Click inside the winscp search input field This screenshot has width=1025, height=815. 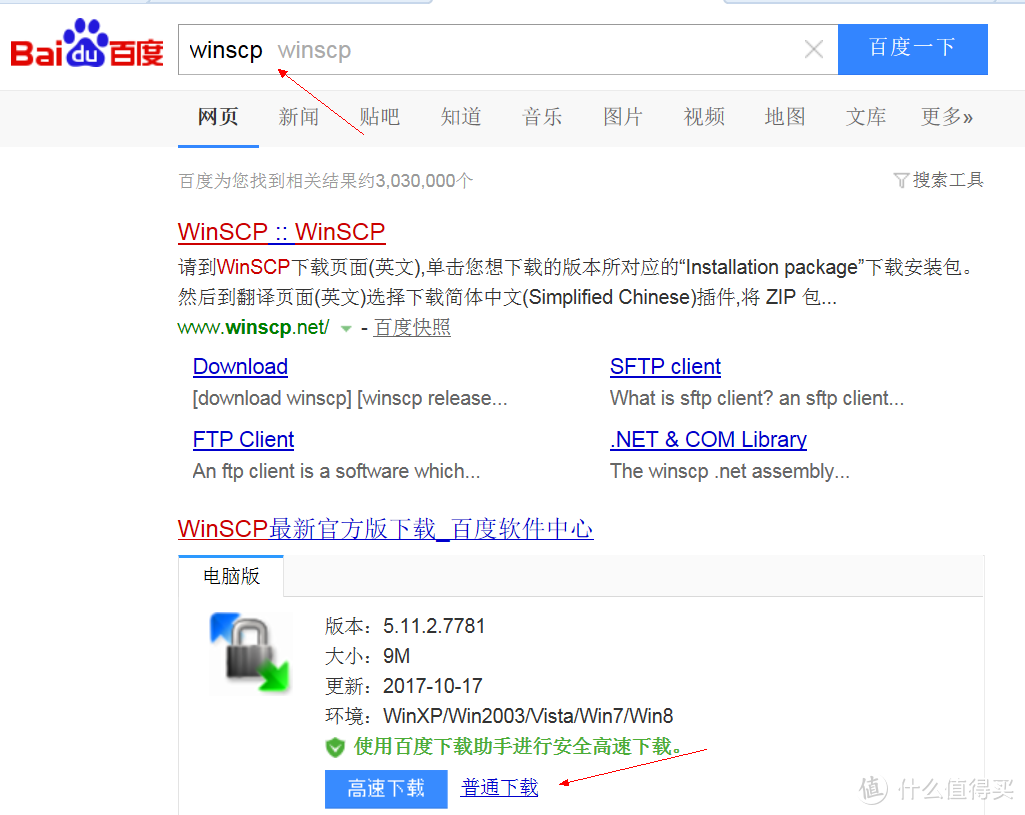pos(450,49)
